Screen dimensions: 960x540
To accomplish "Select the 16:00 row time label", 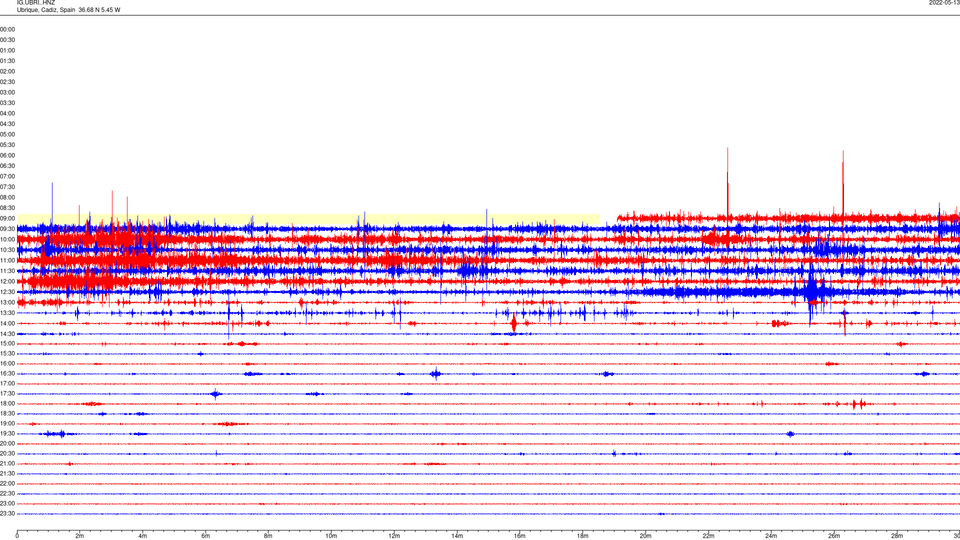I will pyautogui.click(x=7, y=364).
